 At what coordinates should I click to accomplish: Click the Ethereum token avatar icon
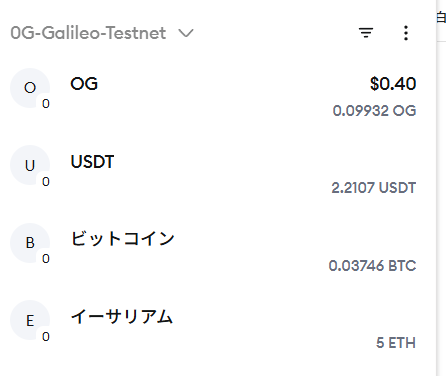point(30,320)
